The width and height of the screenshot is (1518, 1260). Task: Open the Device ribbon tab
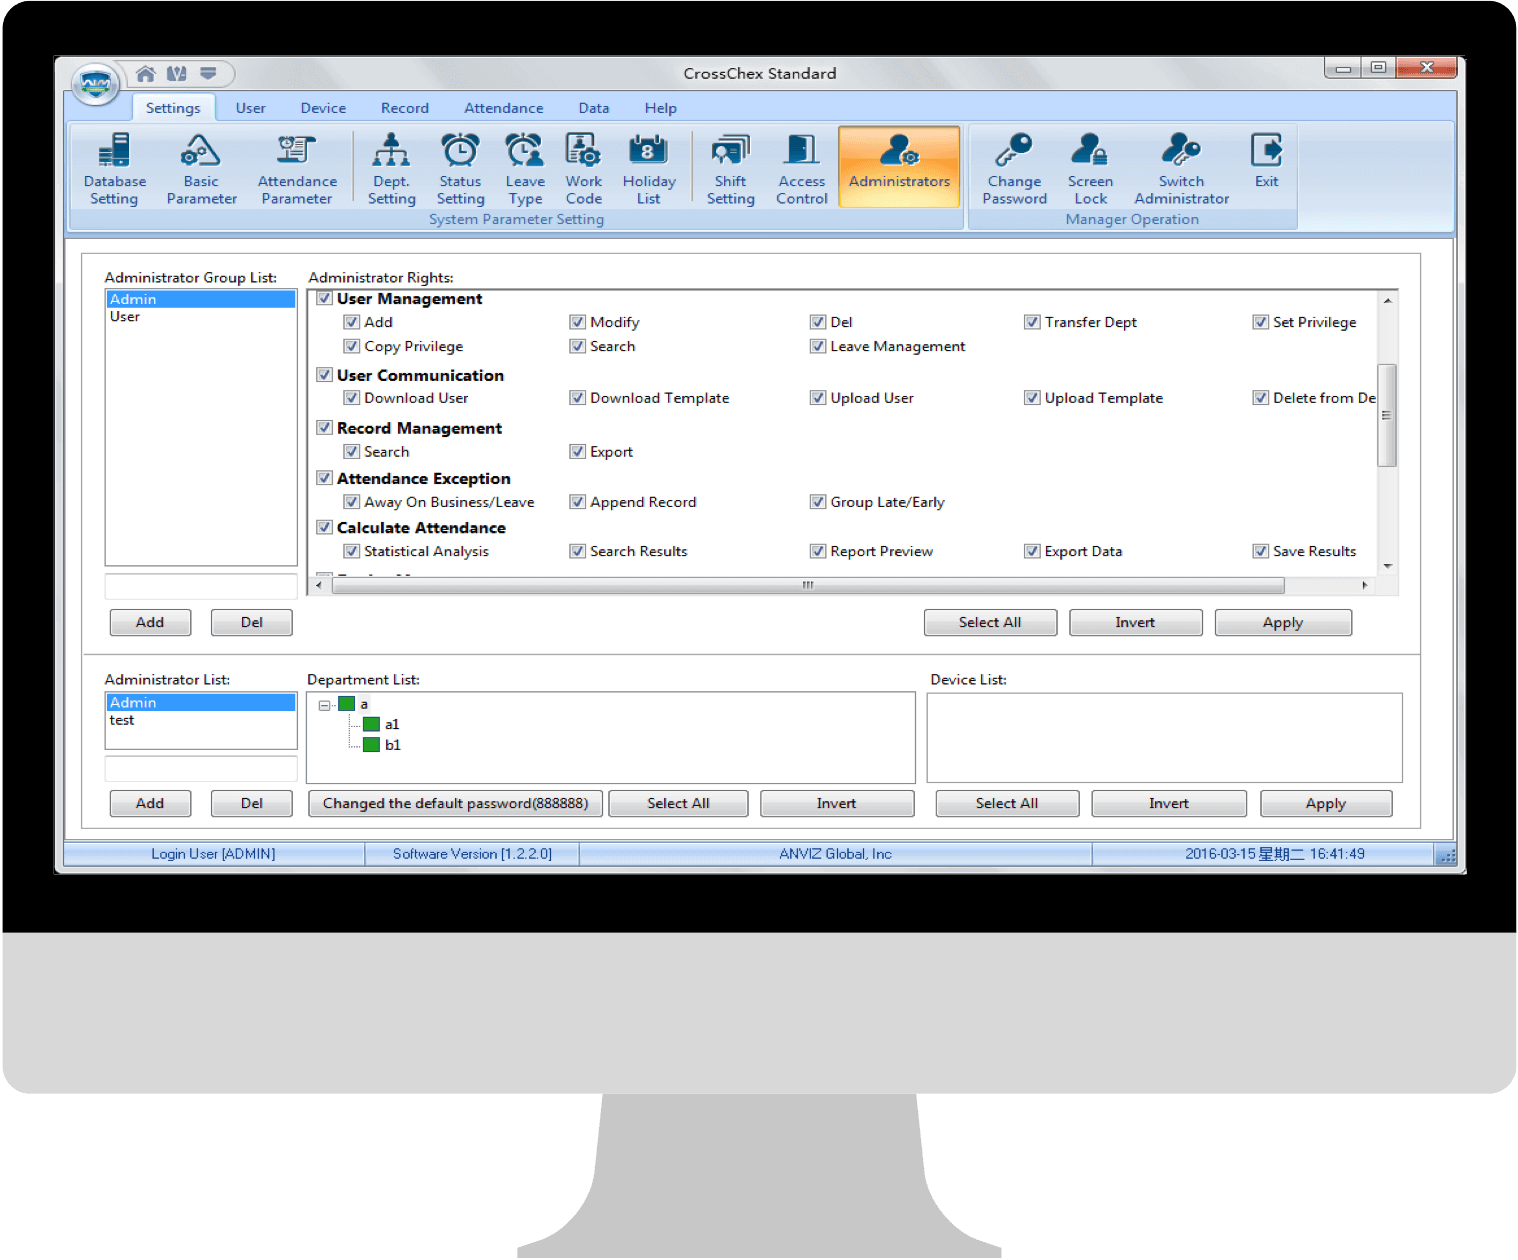(323, 108)
